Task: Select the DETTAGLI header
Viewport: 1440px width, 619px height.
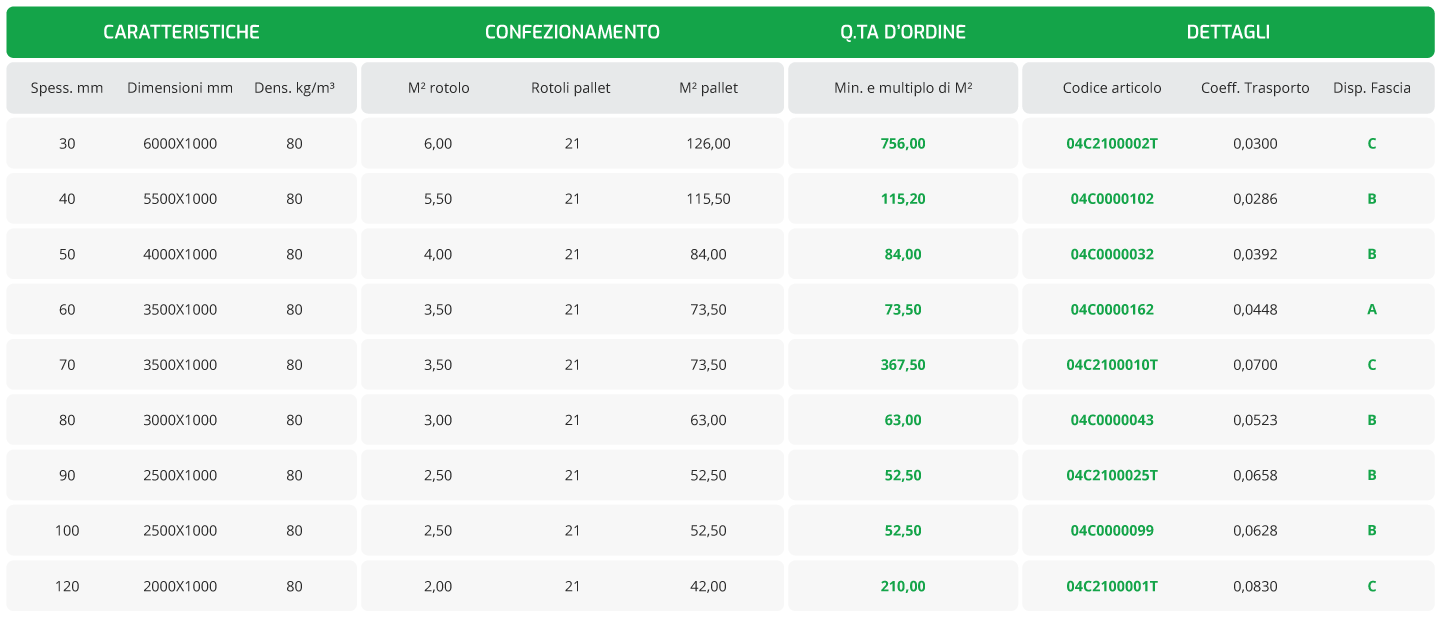Action: [x=1228, y=32]
